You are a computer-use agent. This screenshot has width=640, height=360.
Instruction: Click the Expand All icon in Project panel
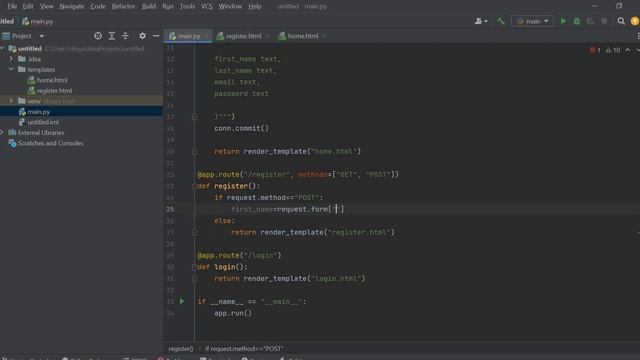[x=111, y=36]
